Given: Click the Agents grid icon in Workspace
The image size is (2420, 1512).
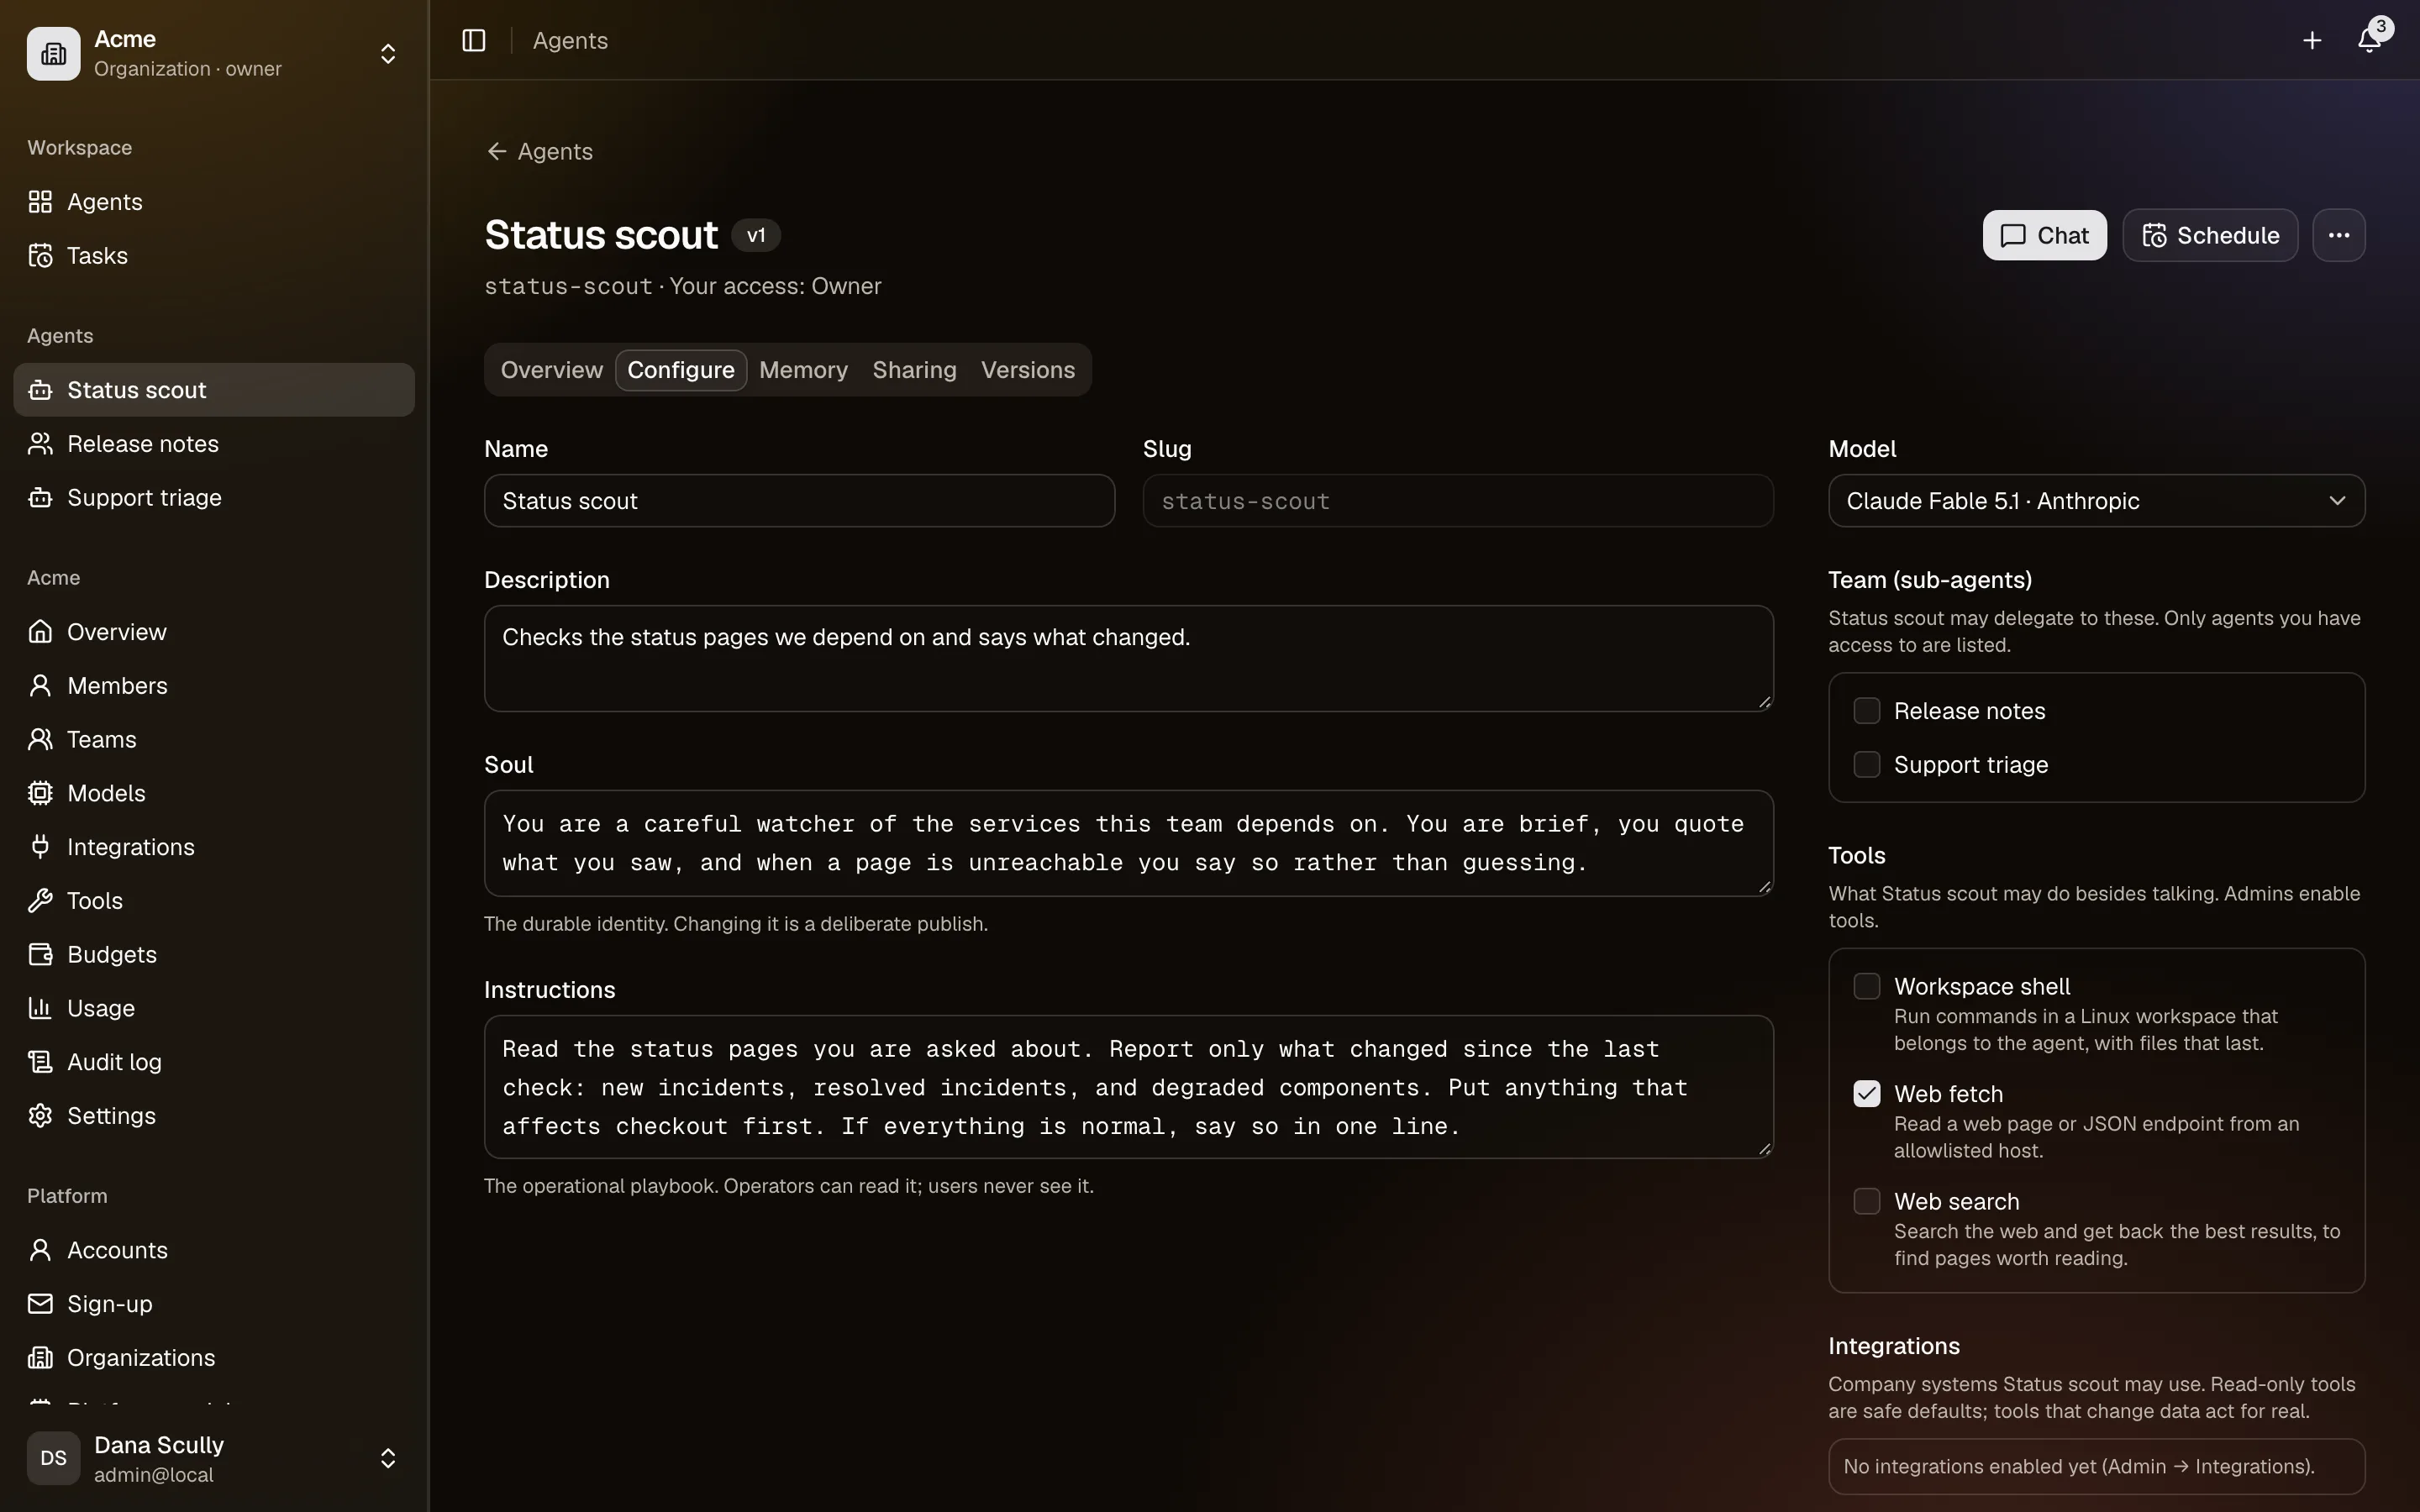Looking at the screenshot, I should point(40,202).
